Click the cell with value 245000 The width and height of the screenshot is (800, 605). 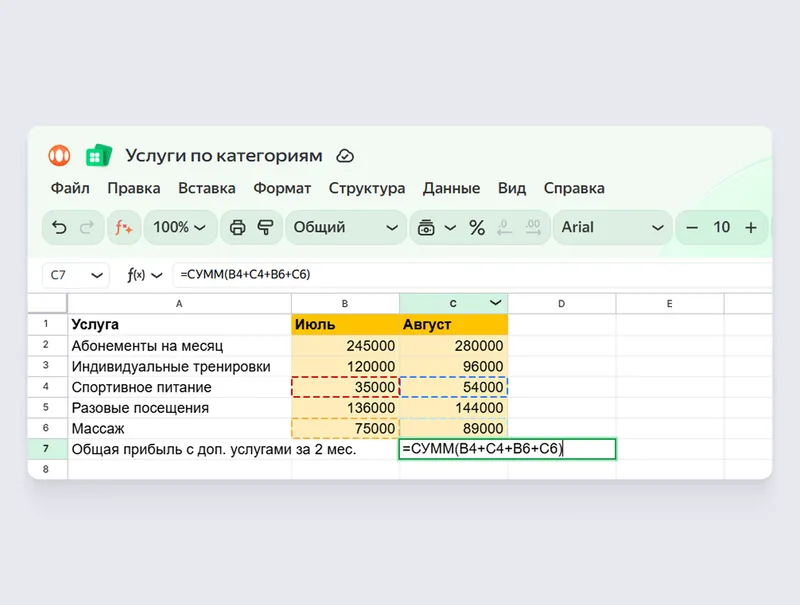pyautogui.click(x=345, y=345)
